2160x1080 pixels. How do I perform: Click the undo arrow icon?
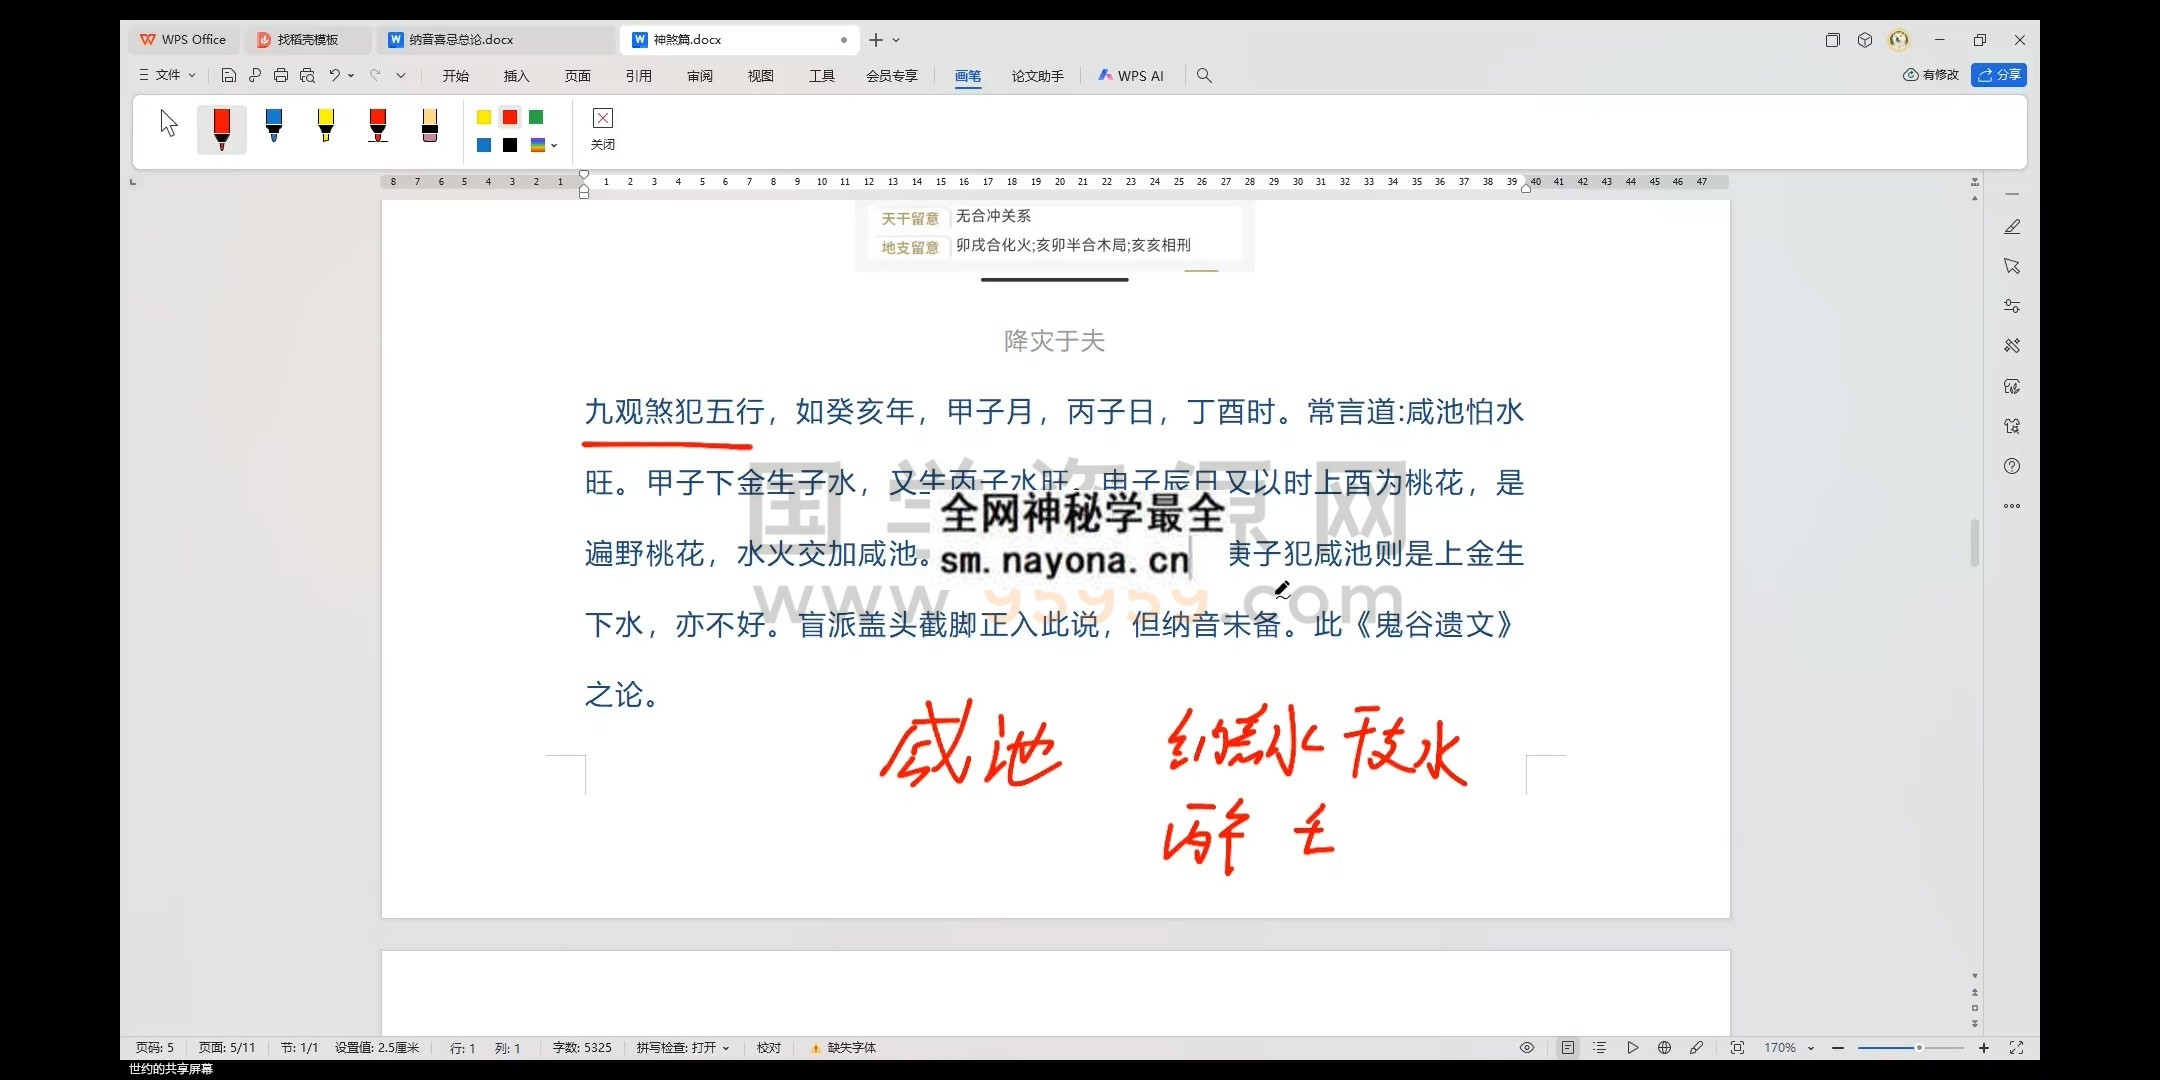coord(335,75)
